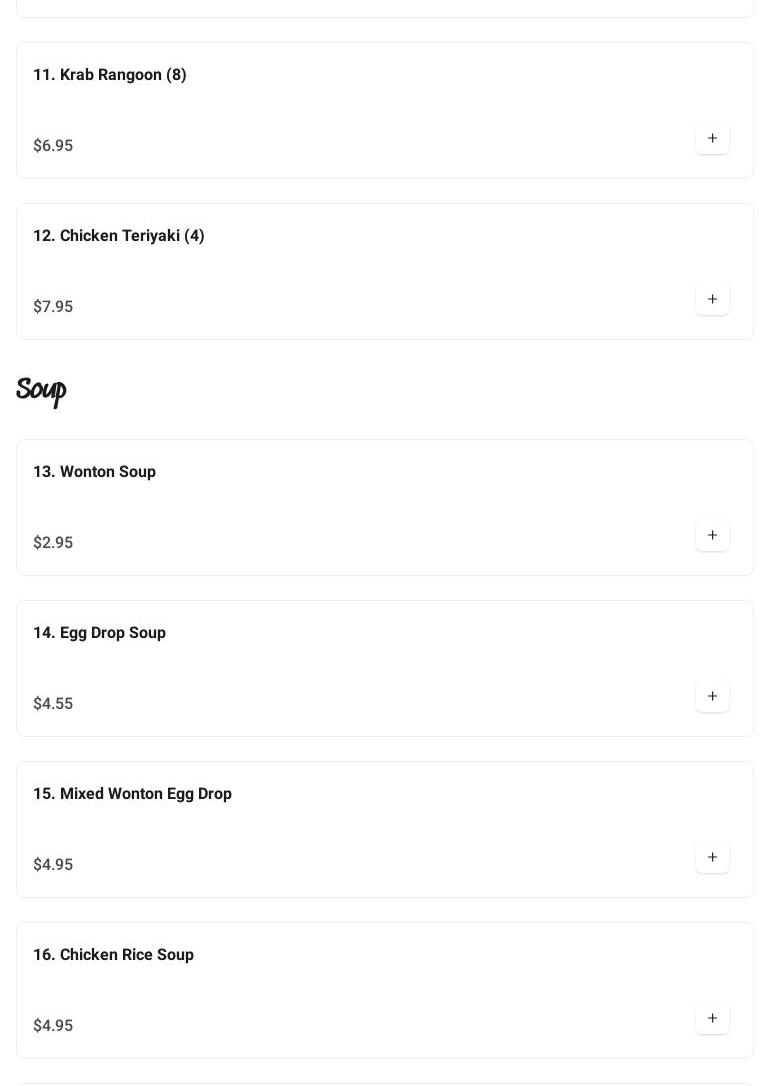Select the Chicken Rice Soup menu card
770x1086 pixels.
[385, 990]
